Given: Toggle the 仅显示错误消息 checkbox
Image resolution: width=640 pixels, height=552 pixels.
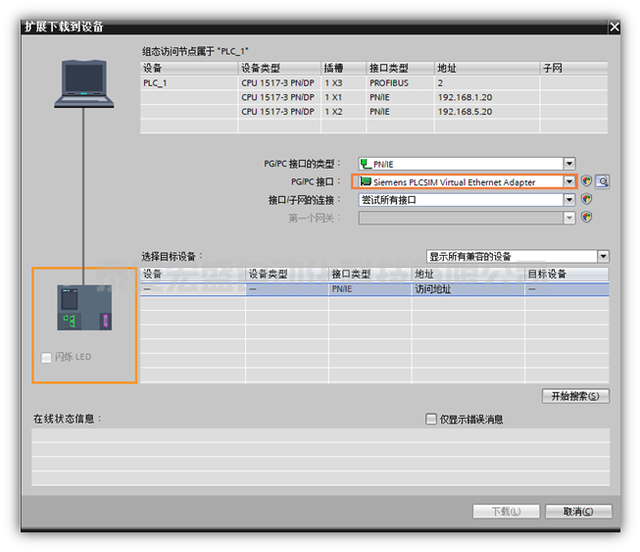Looking at the screenshot, I should pos(431,419).
